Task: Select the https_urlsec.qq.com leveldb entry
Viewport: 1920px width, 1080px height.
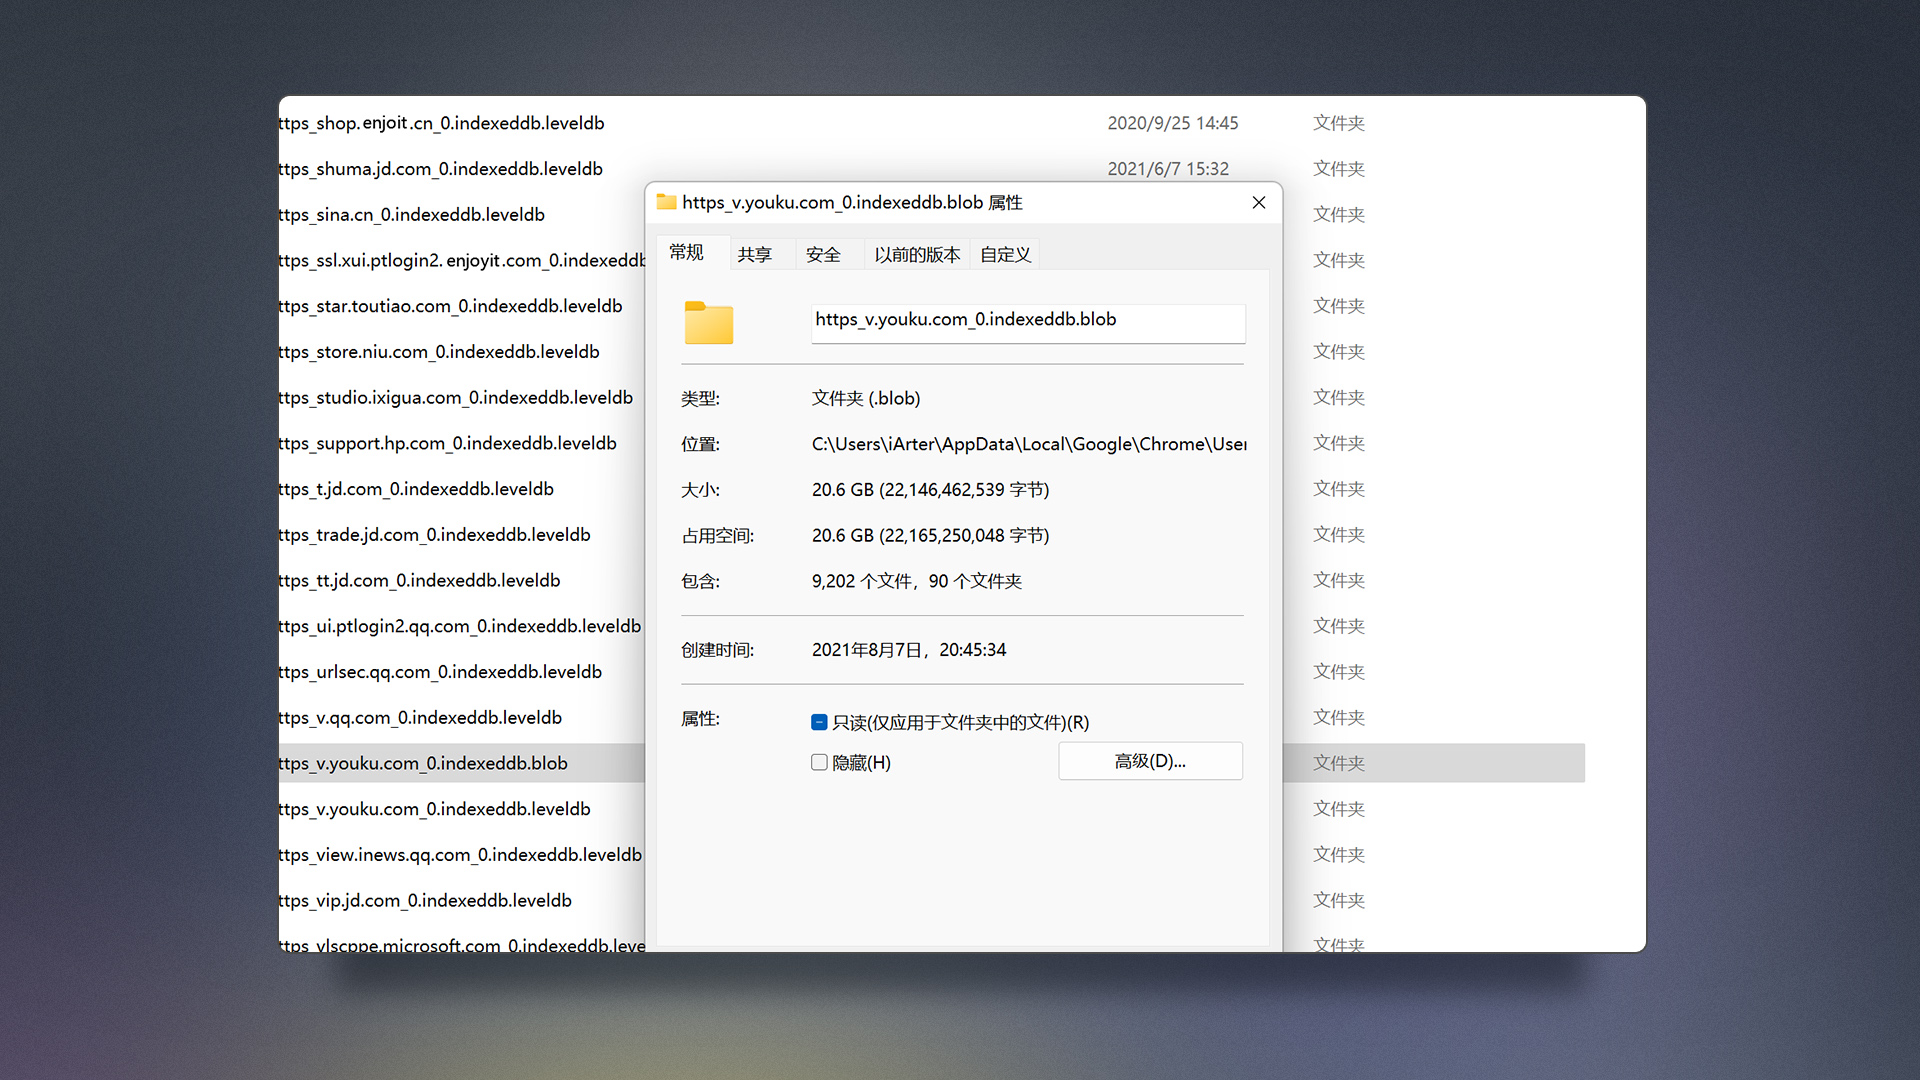Action: tap(440, 671)
